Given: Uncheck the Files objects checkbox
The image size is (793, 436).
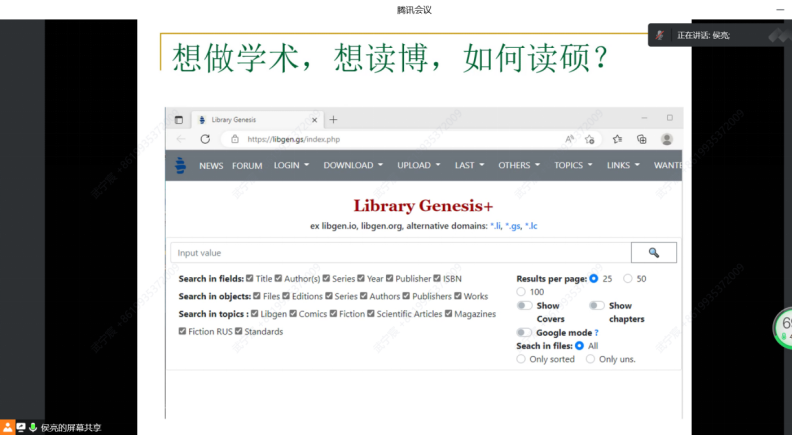Looking at the screenshot, I should click(x=257, y=296).
